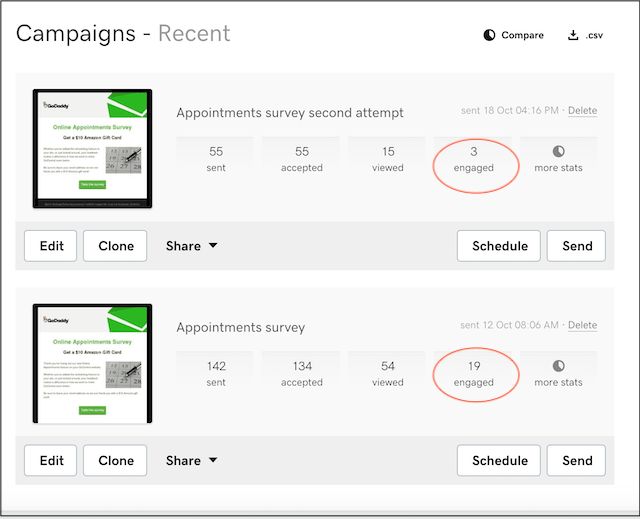Open more stats icon for second attempt campaign

pos(558,151)
